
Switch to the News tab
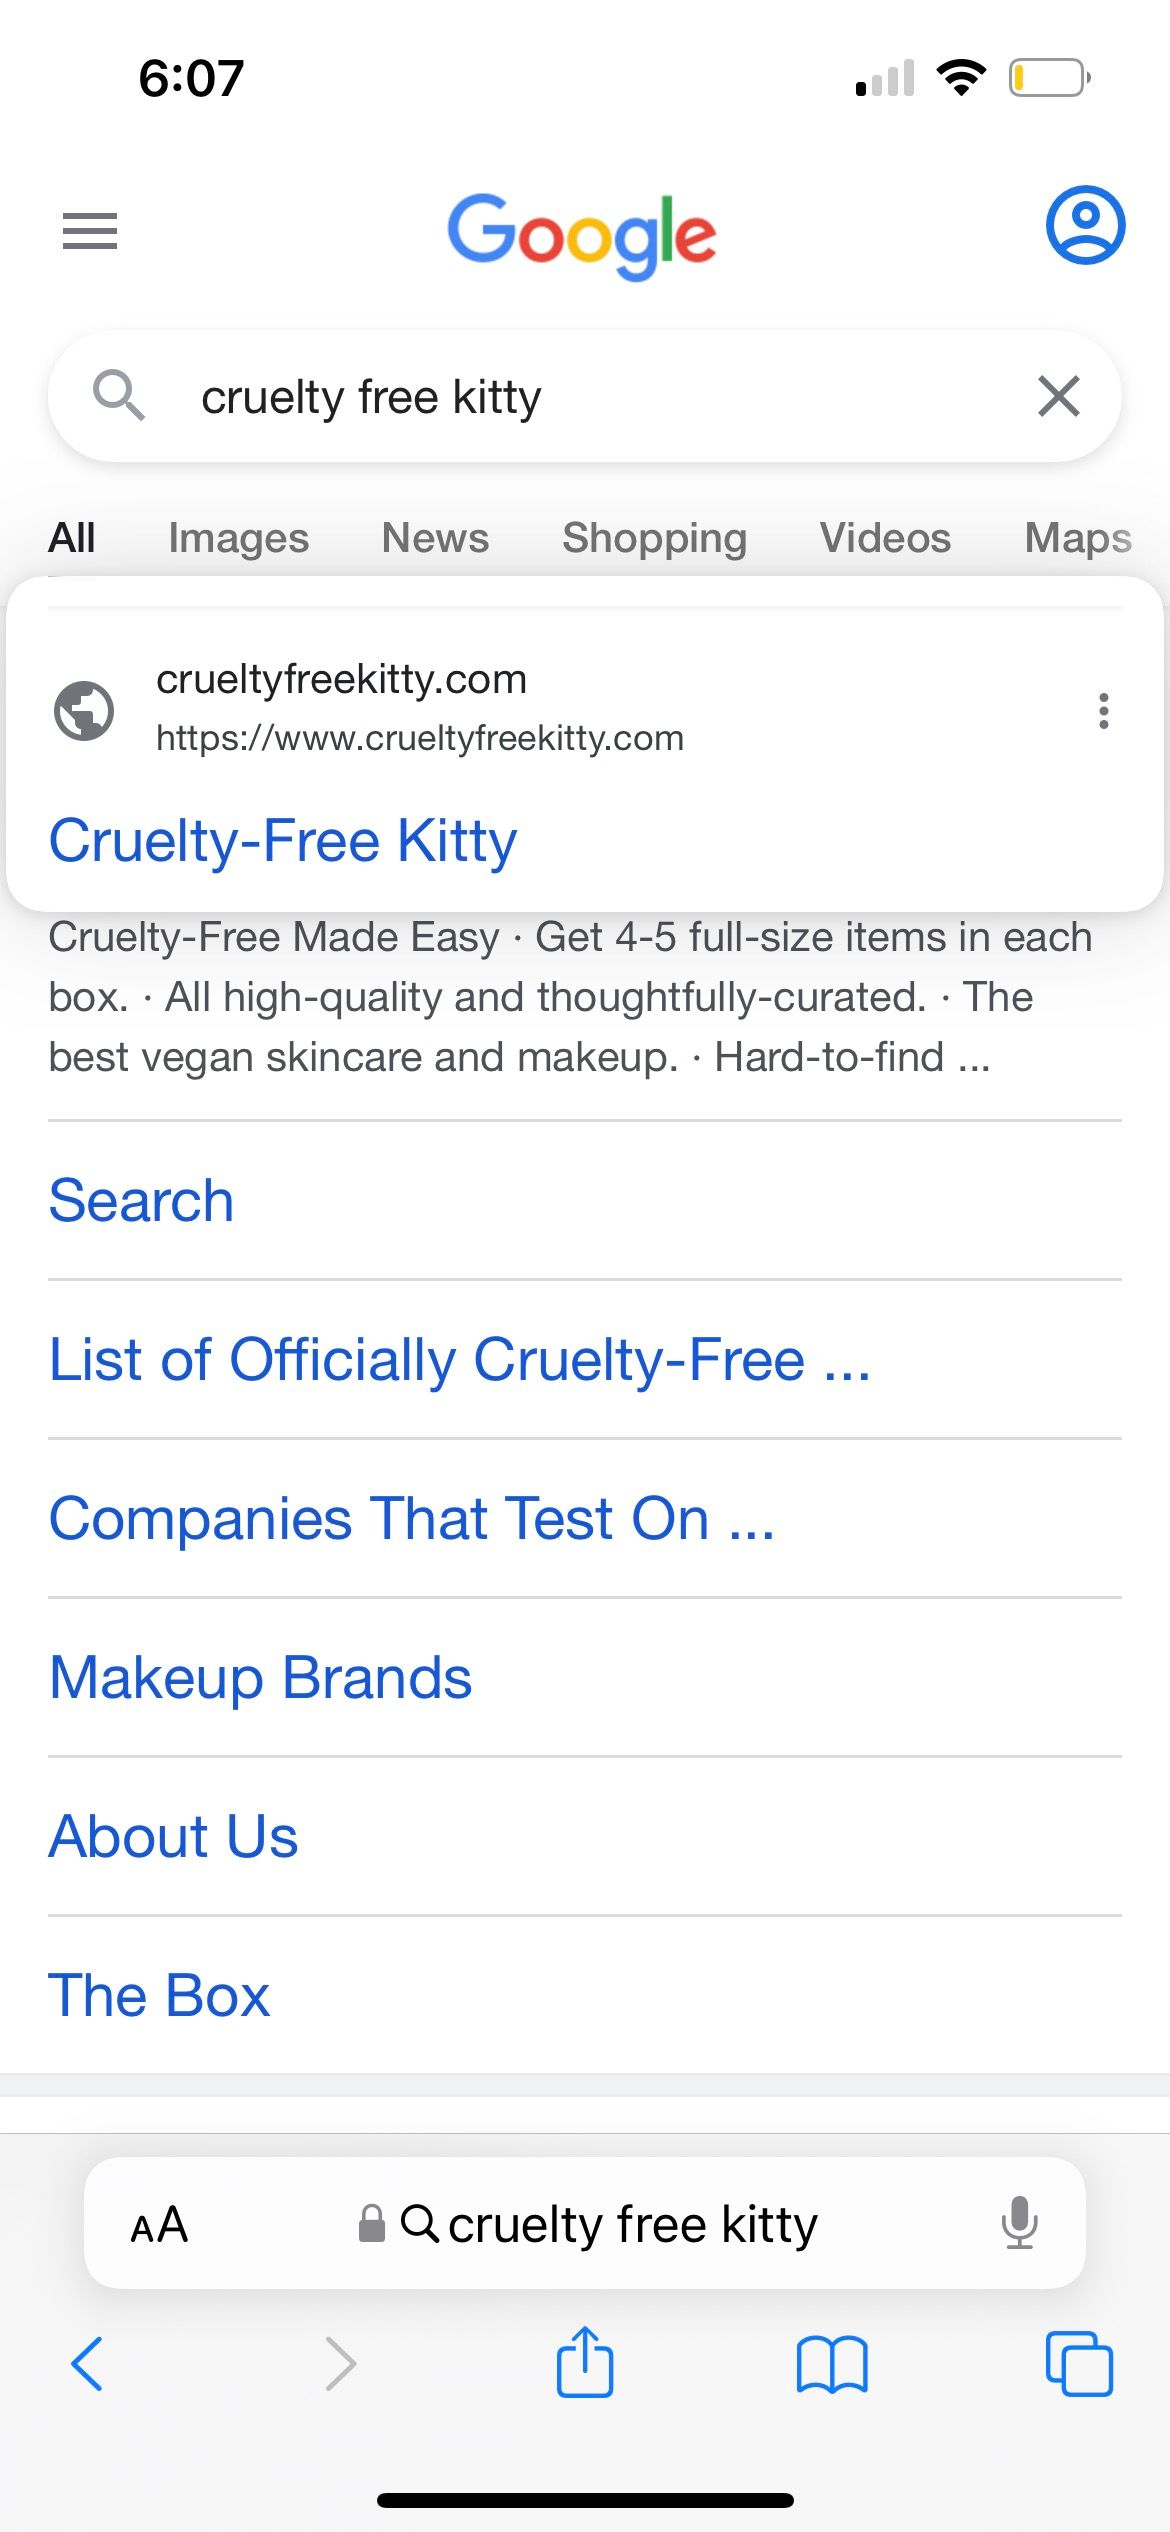[435, 538]
